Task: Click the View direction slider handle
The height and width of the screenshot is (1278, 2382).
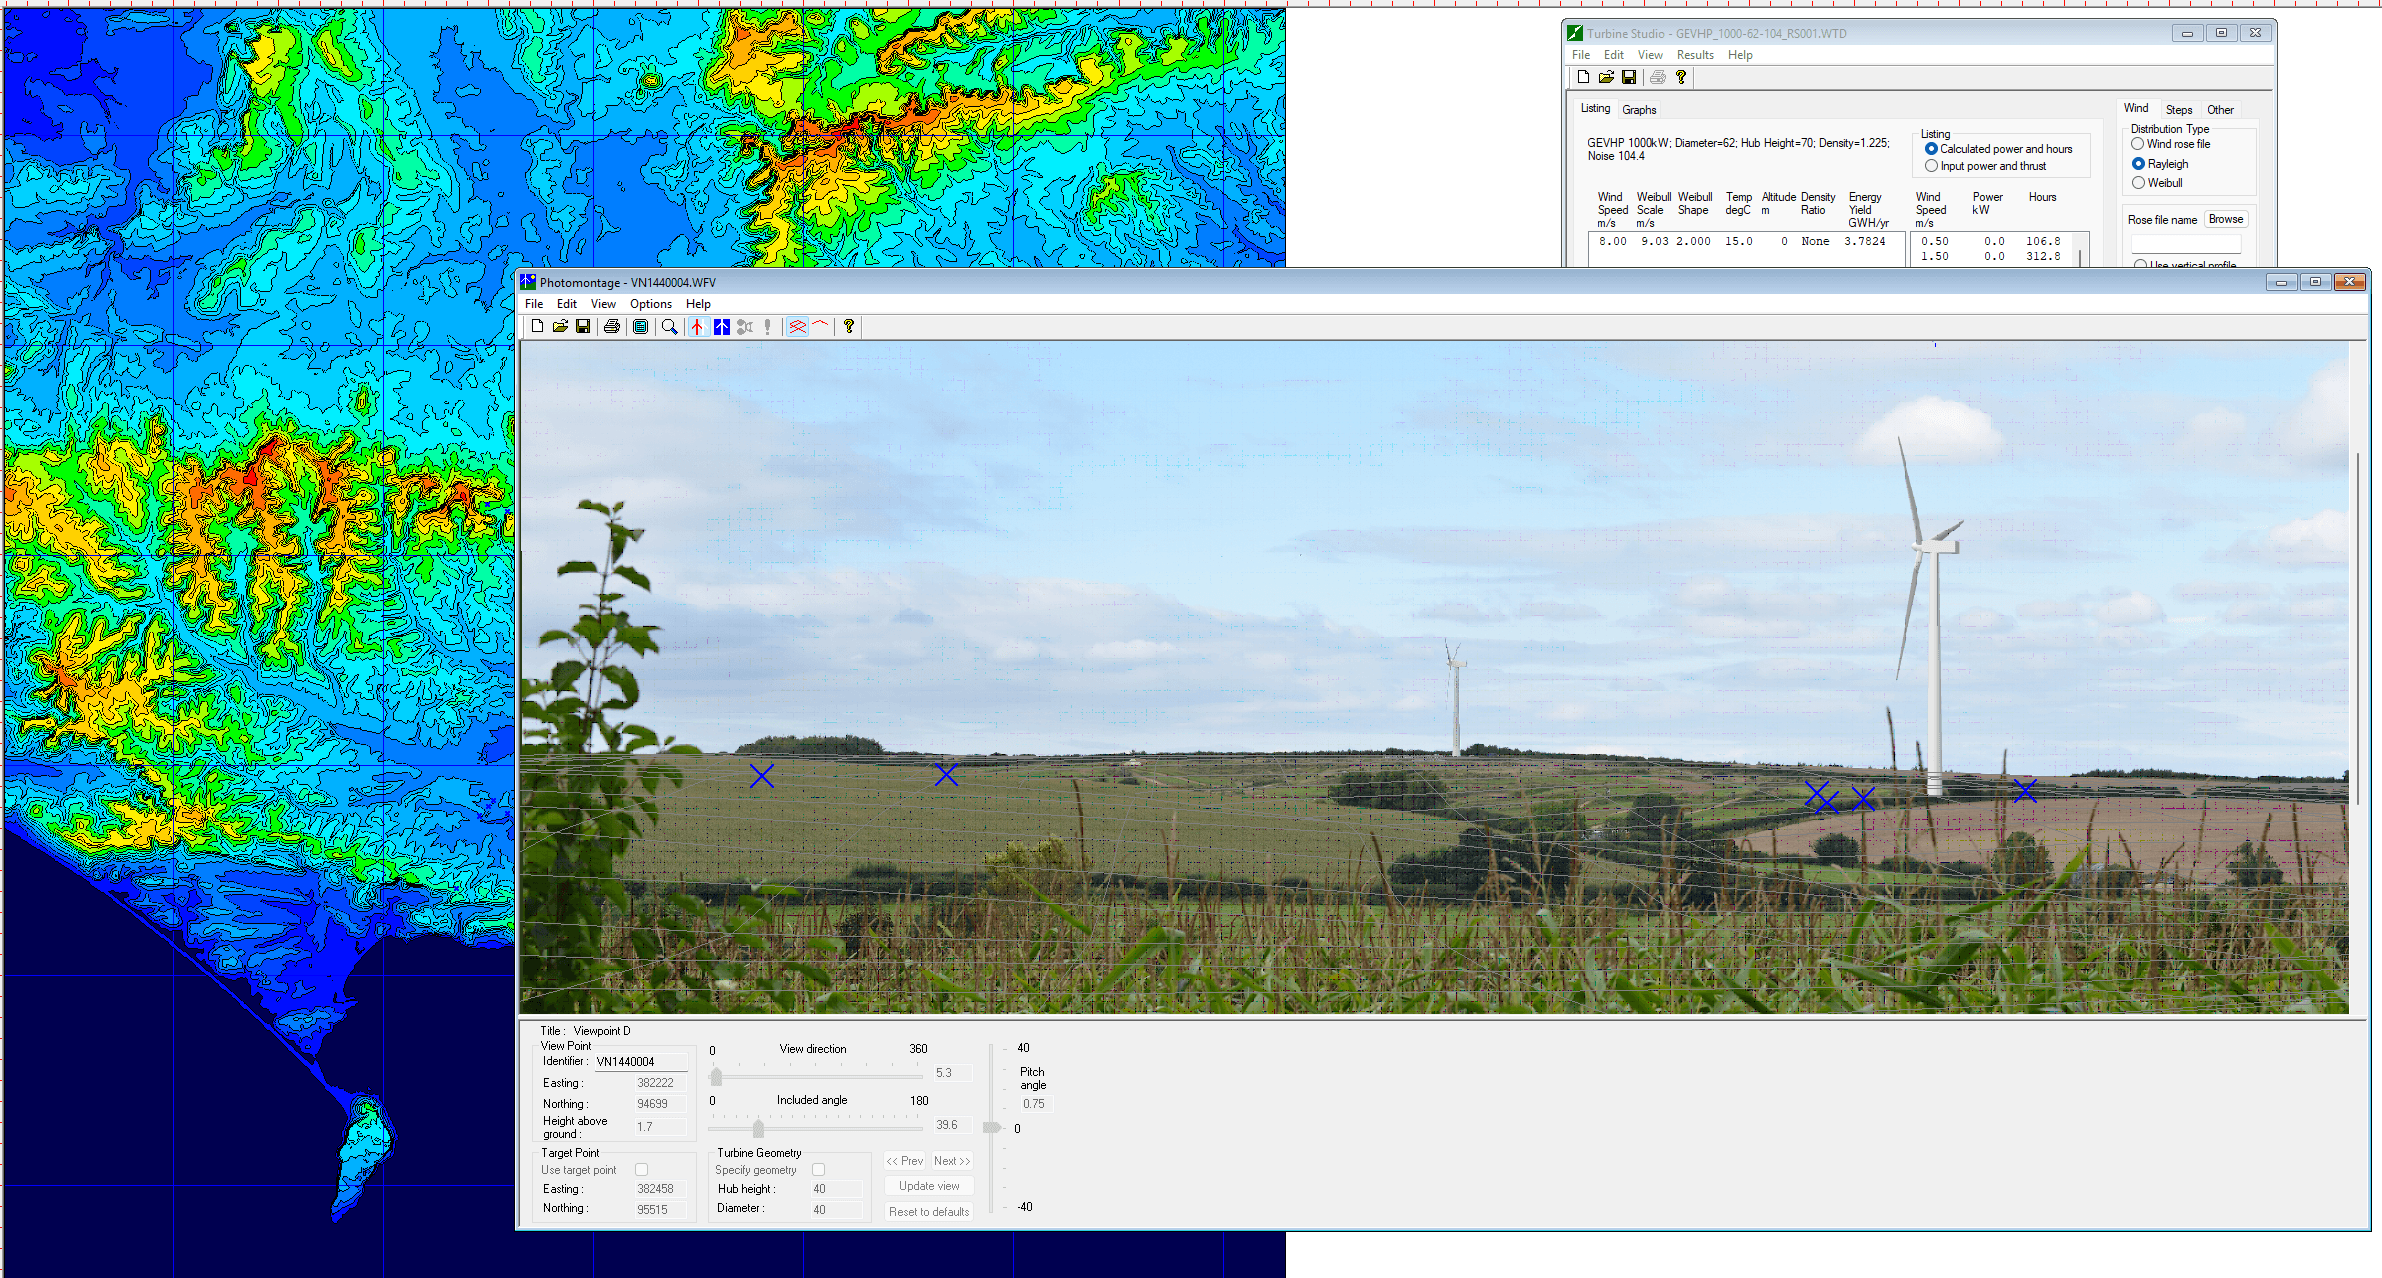Action: (x=716, y=1077)
